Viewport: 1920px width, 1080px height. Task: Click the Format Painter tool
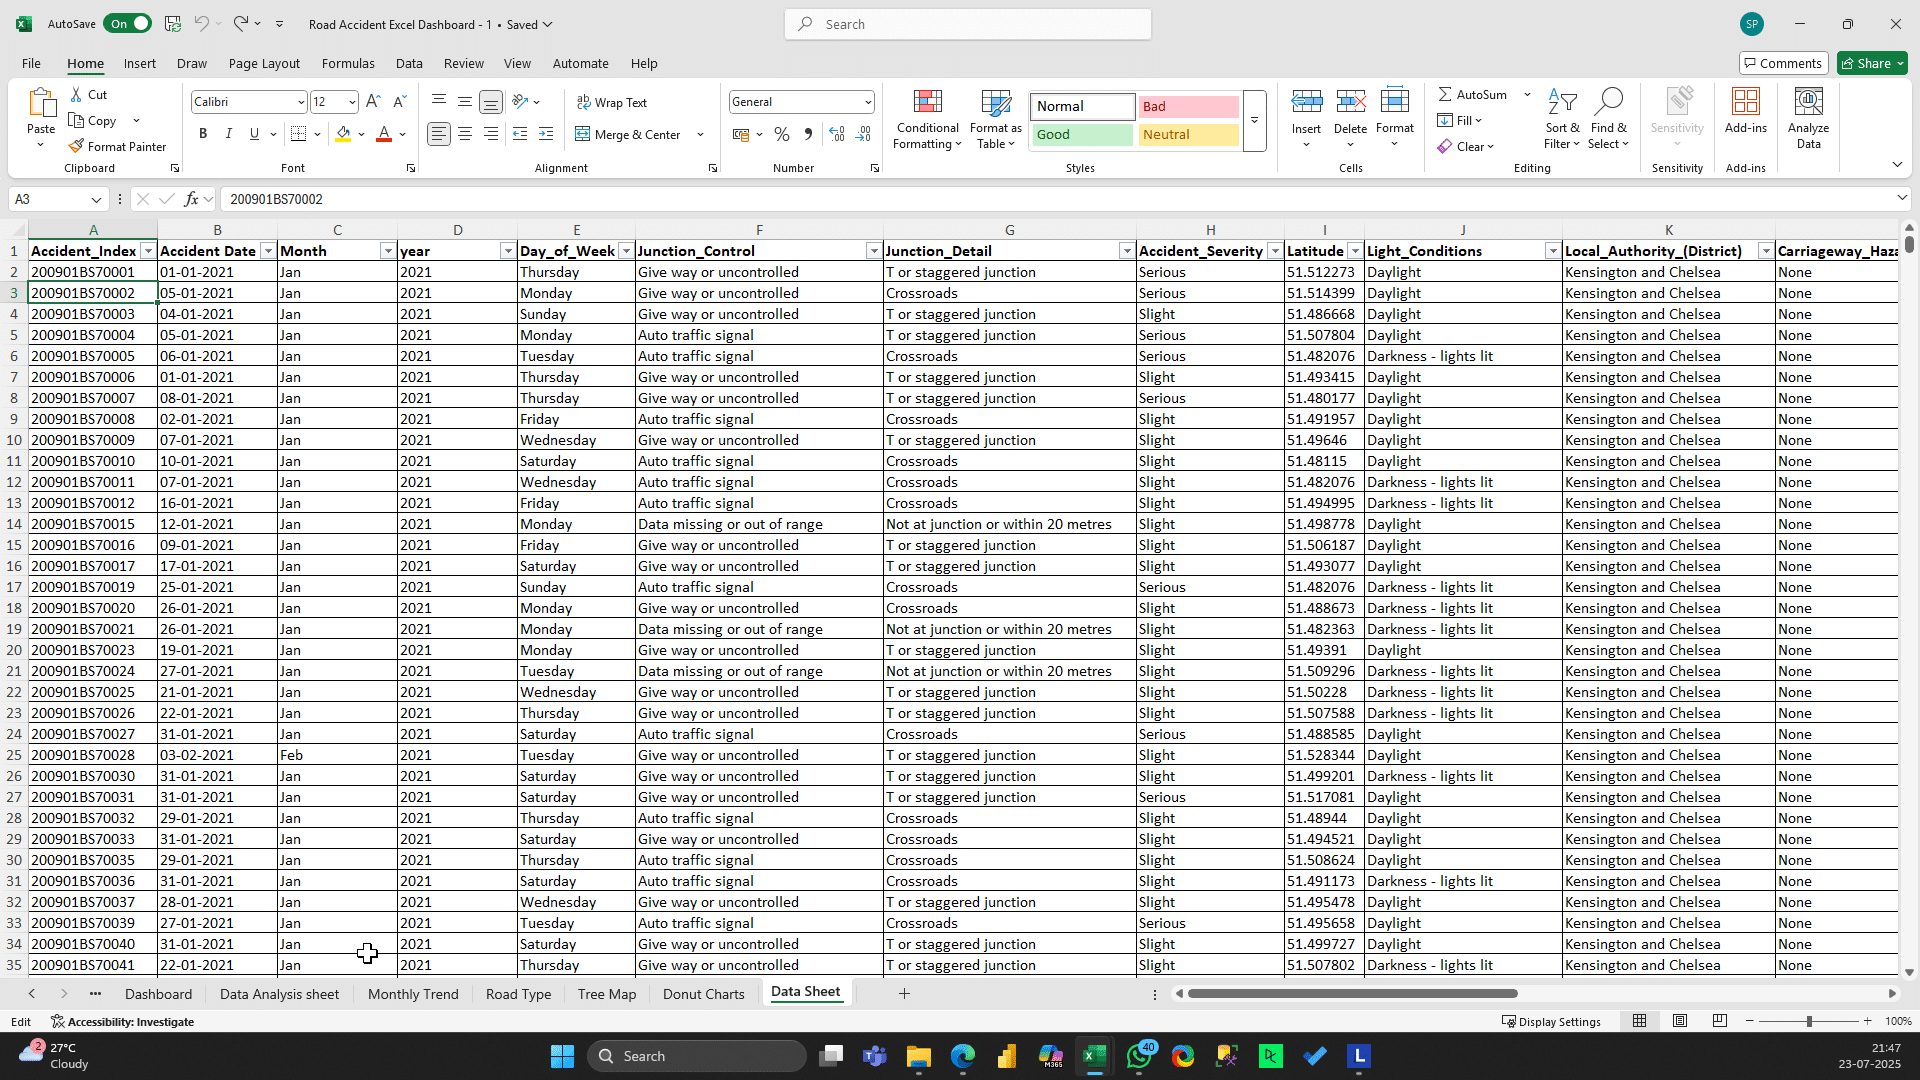coord(117,146)
